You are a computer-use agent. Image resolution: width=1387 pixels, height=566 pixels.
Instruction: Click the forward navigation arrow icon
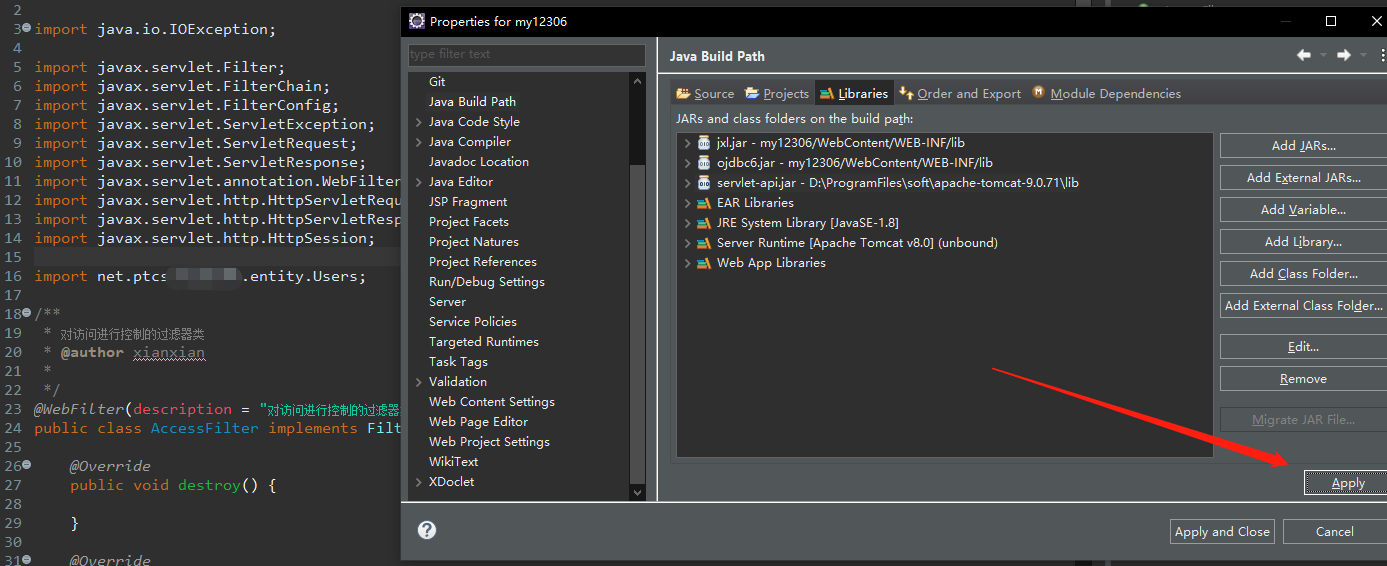(1344, 55)
